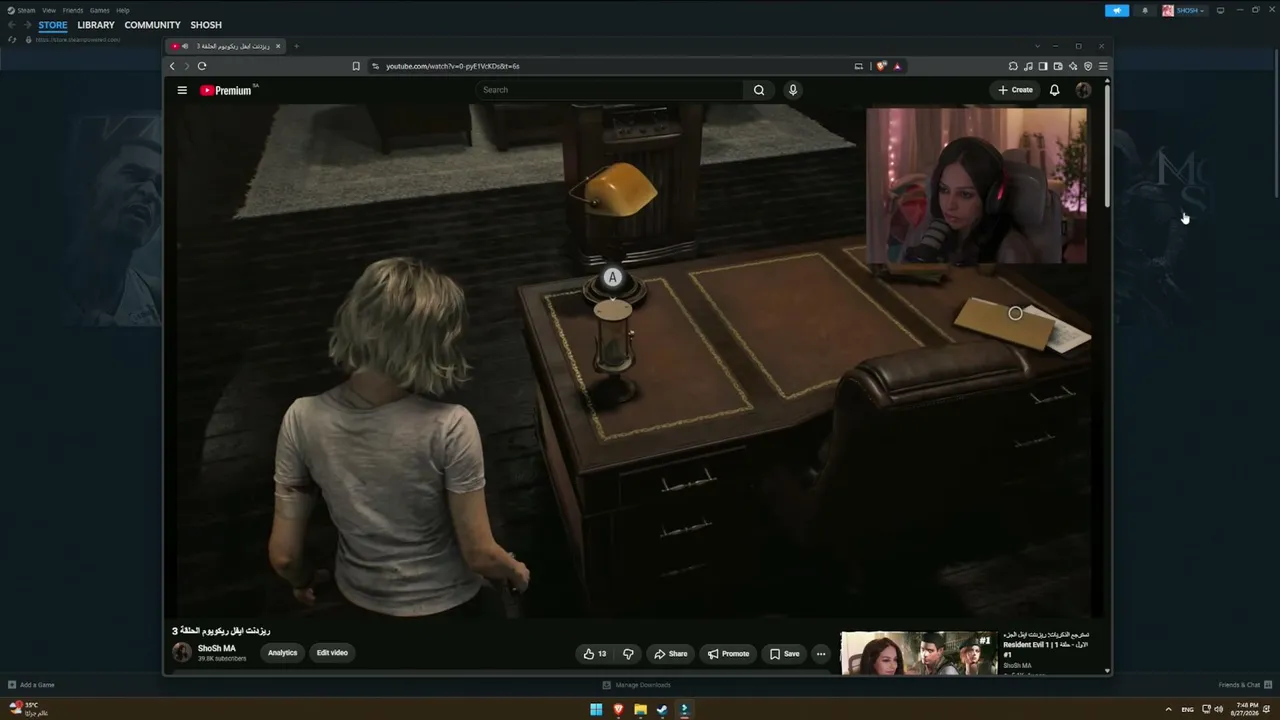Open more actions ellipsis under video

point(821,654)
